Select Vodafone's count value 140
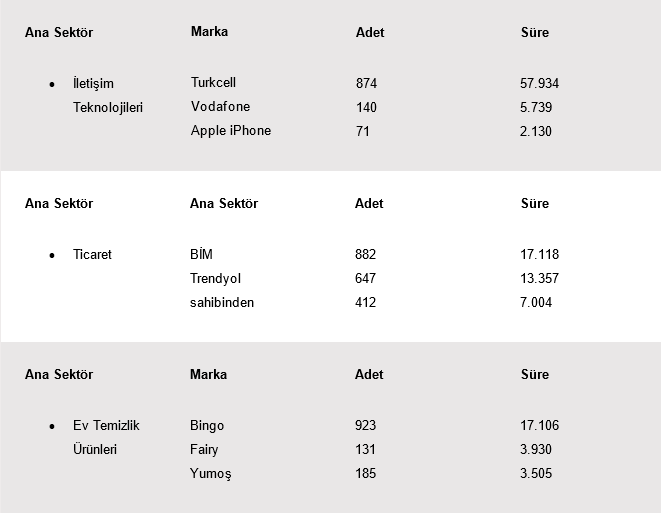661x513 pixels. click(366, 107)
